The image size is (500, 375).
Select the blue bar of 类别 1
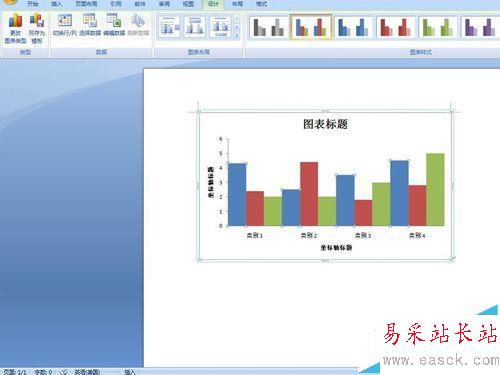pyautogui.click(x=237, y=195)
